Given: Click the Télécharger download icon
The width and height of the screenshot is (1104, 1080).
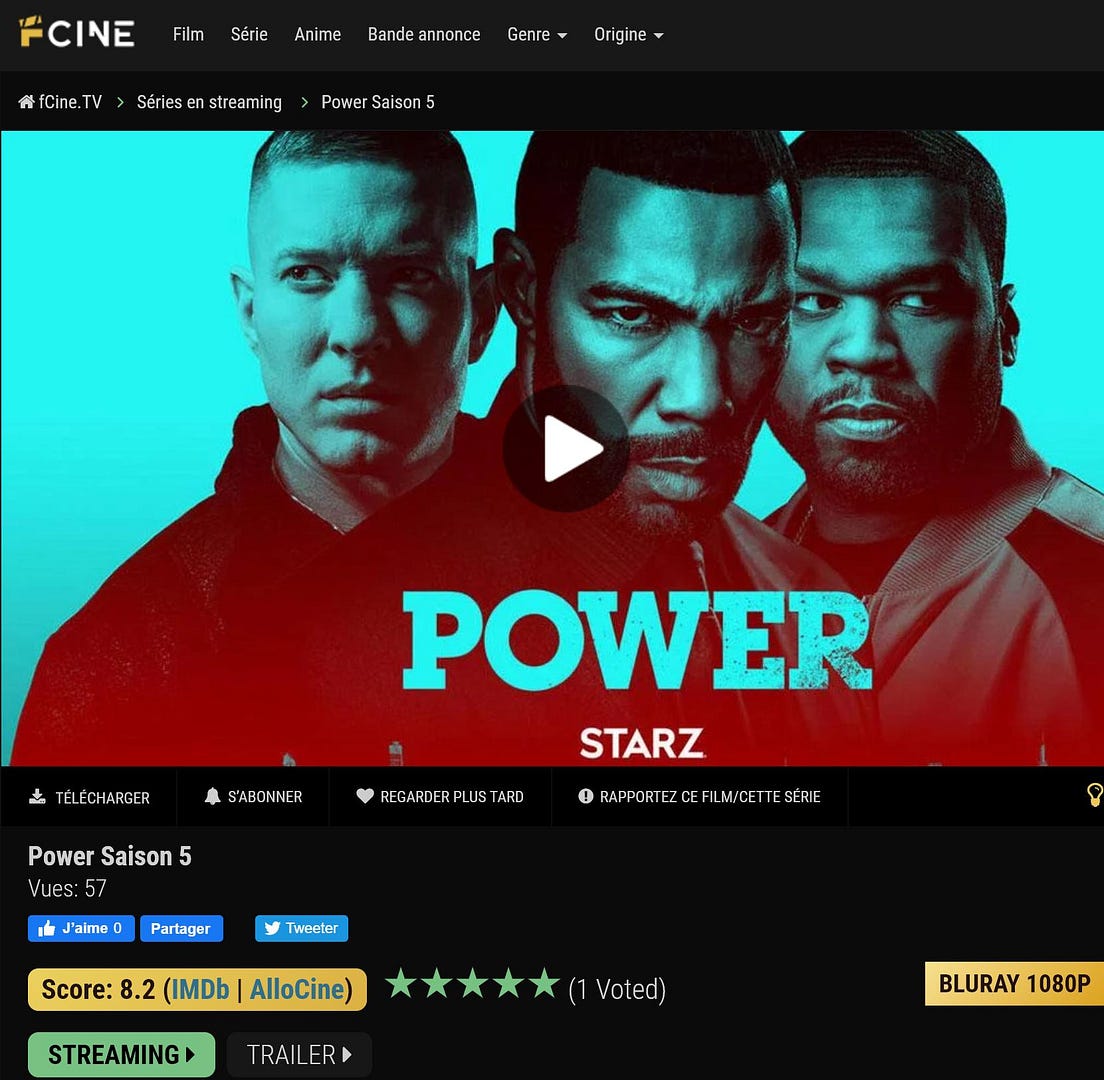Looking at the screenshot, I should [37, 796].
